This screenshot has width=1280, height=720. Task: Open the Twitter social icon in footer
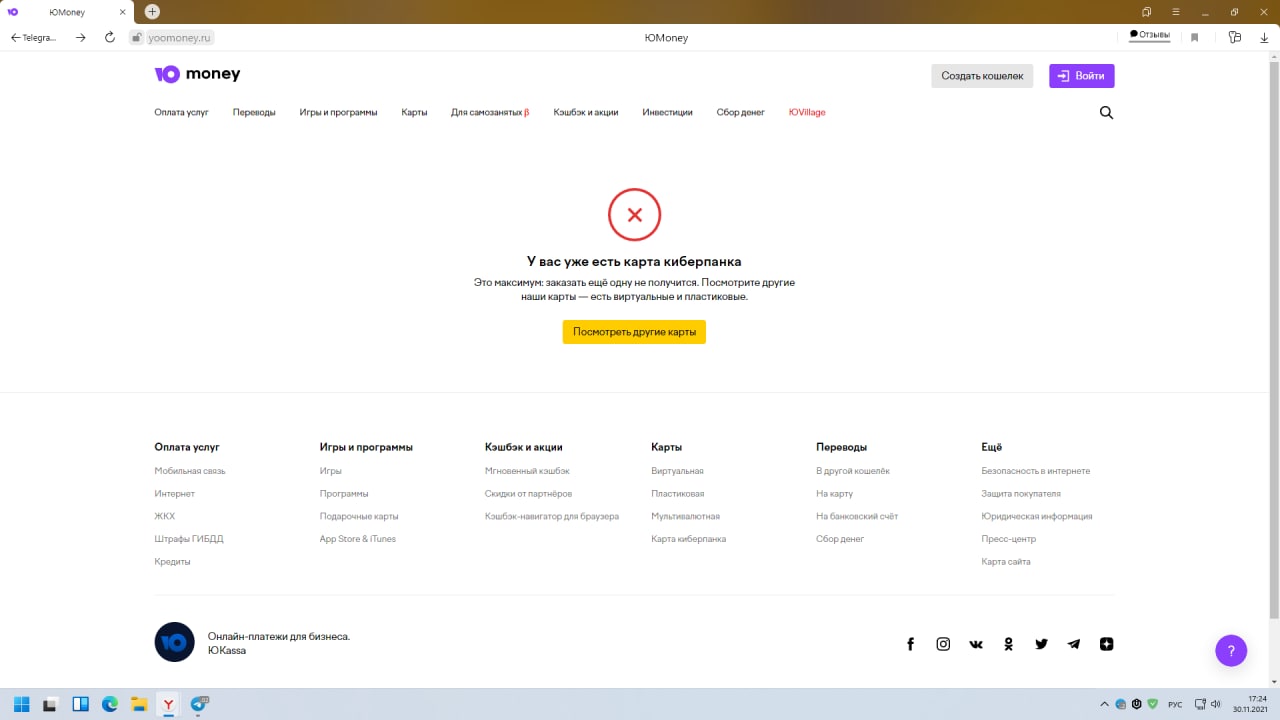pyautogui.click(x=1041, y=644)
